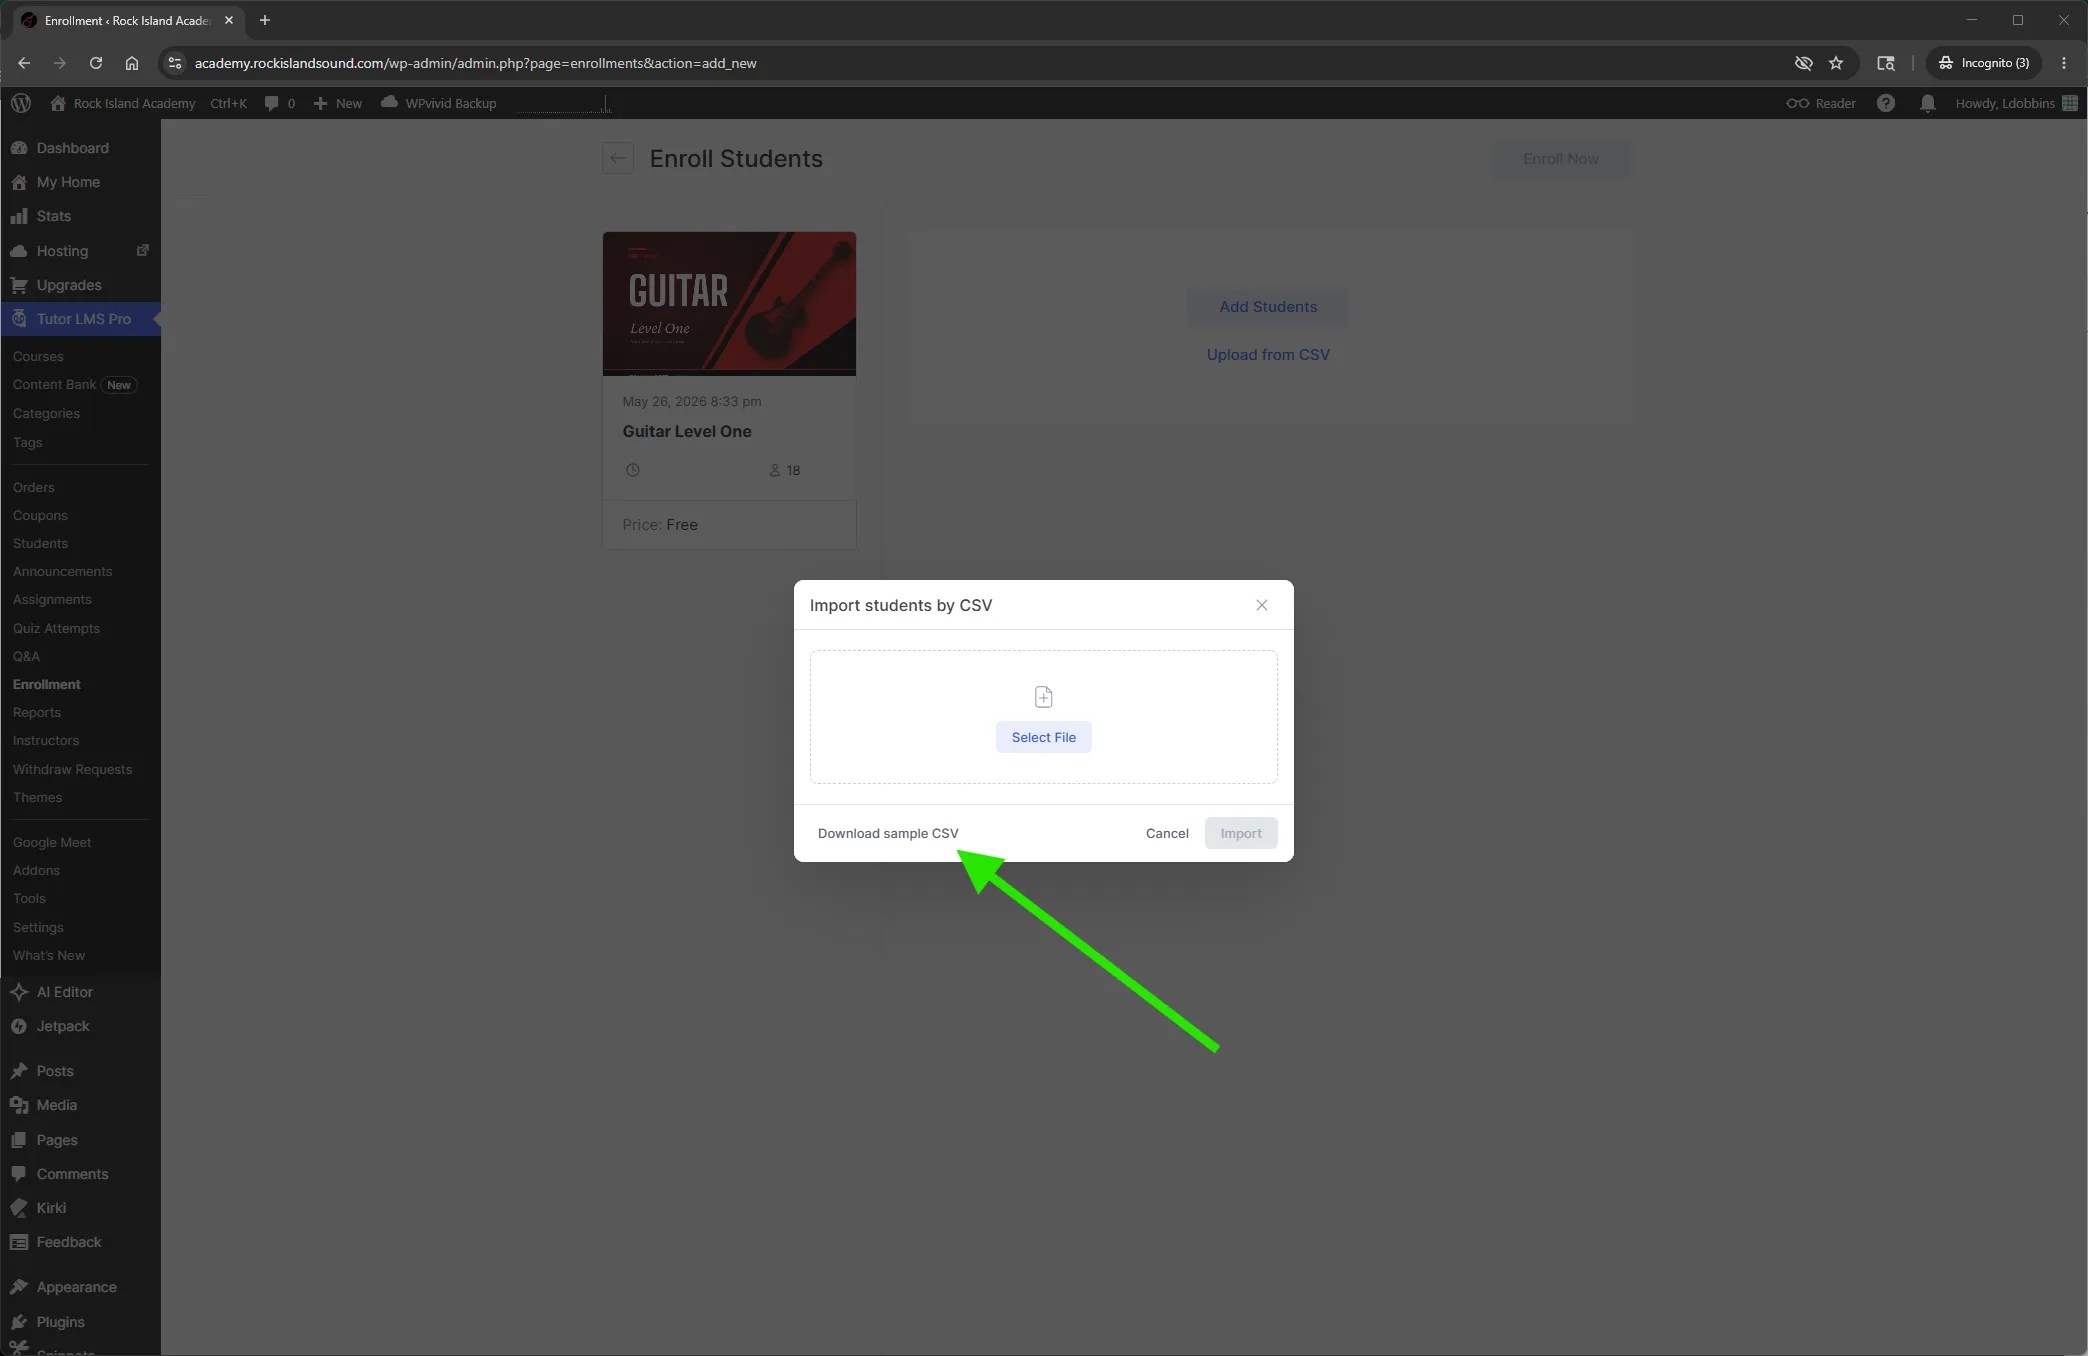
Task: Open Jetpack in the sidebar
Action: click(x=63, y=1026)
